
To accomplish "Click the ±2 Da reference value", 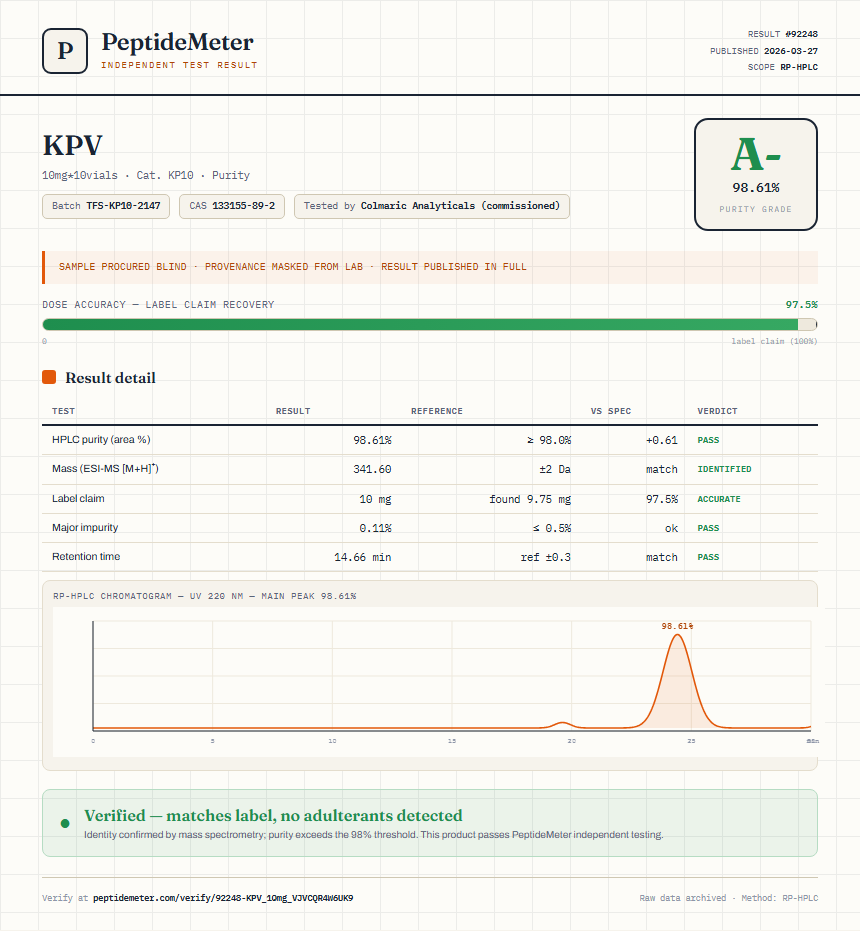I will tap(555, 469).
